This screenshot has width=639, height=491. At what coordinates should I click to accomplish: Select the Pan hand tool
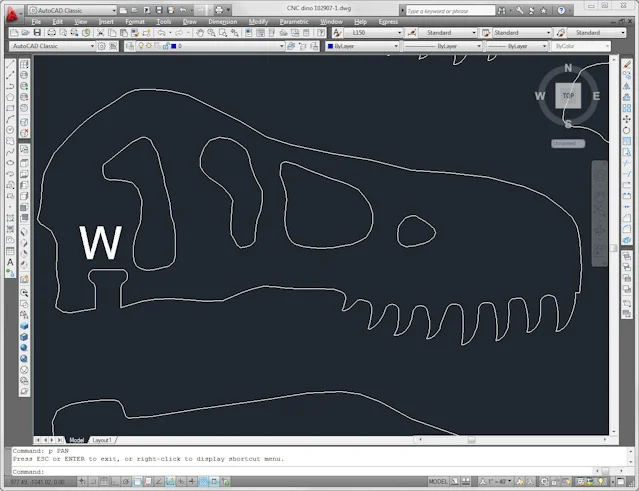click(200, 33)
